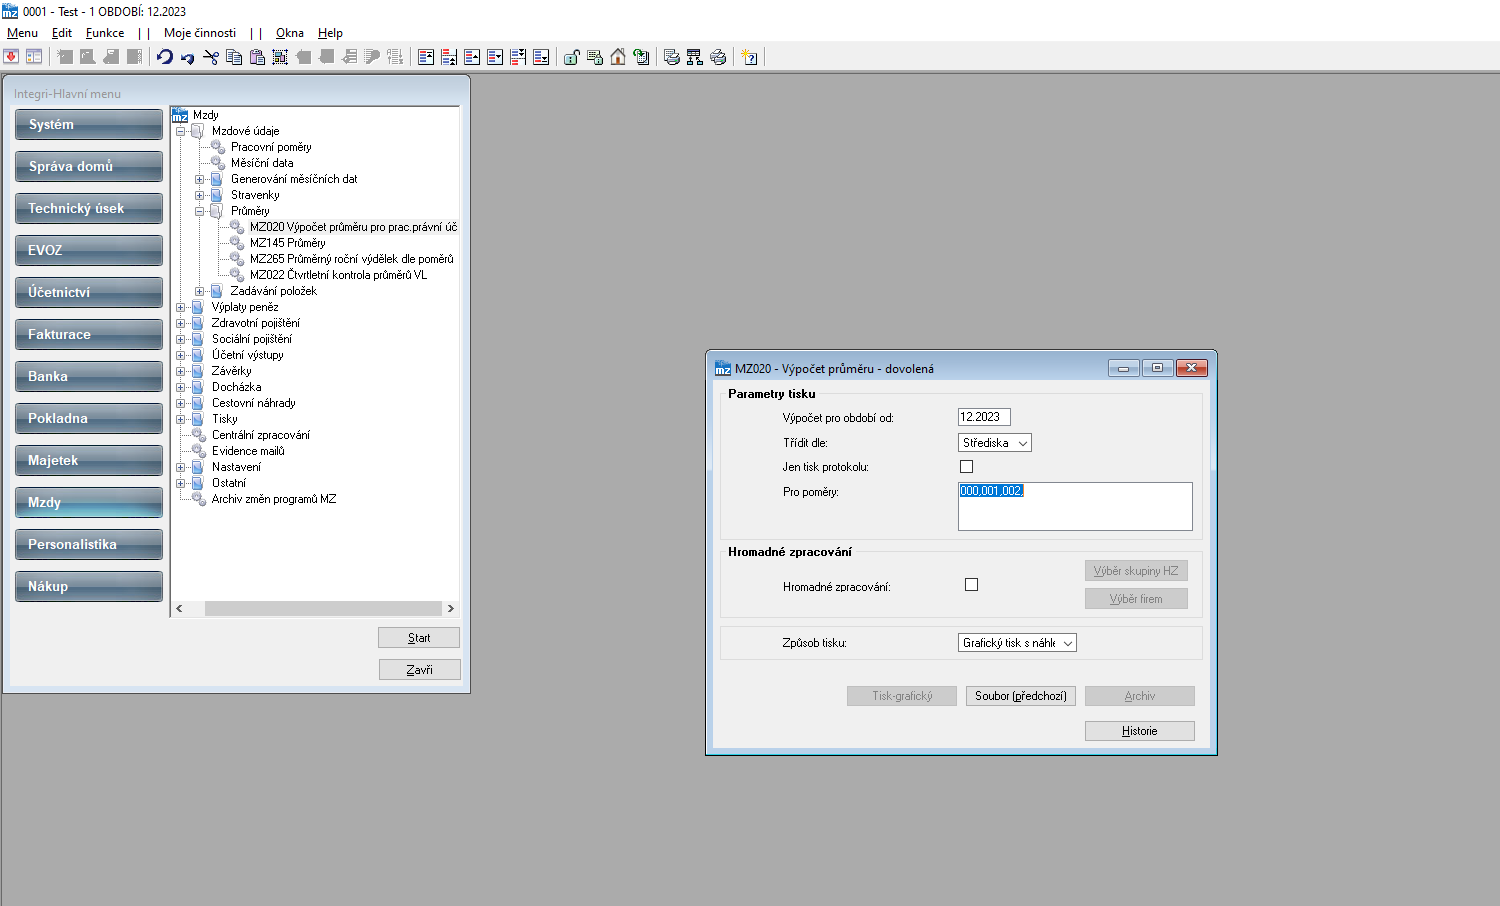Select the Účetnictví module button
1500x906 pixels.
click(x=89, y=293)
